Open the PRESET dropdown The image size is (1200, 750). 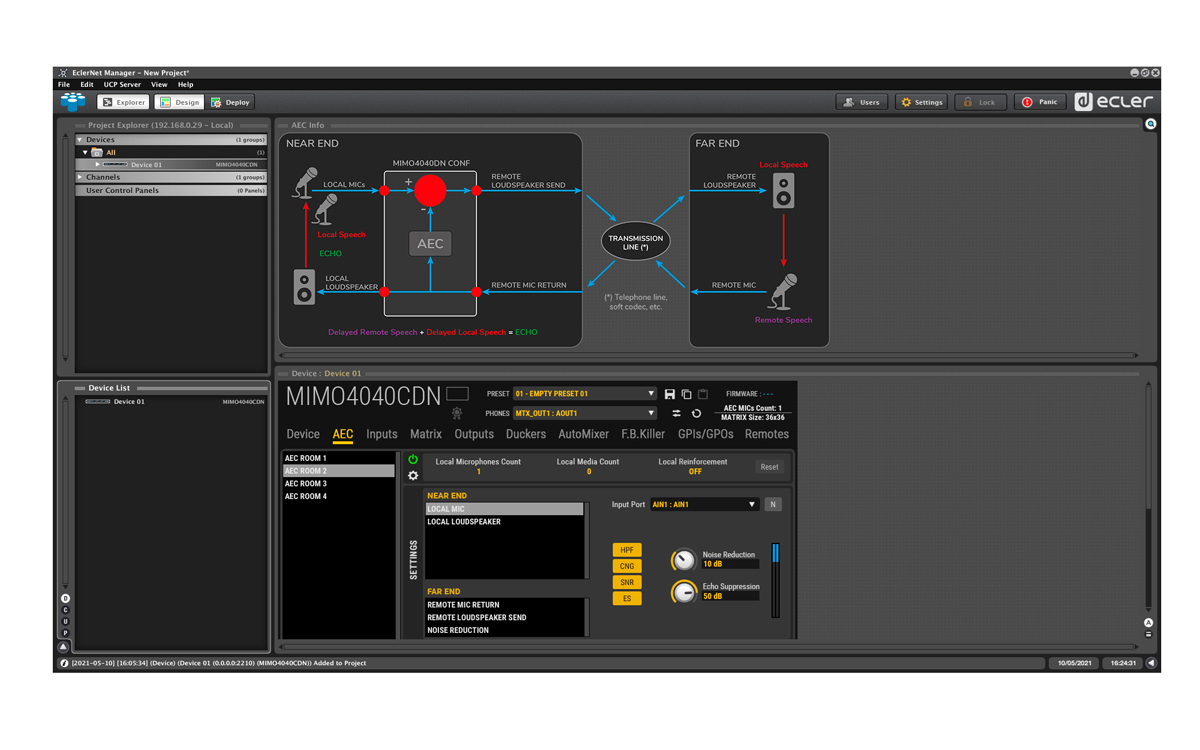click(584, 394)
